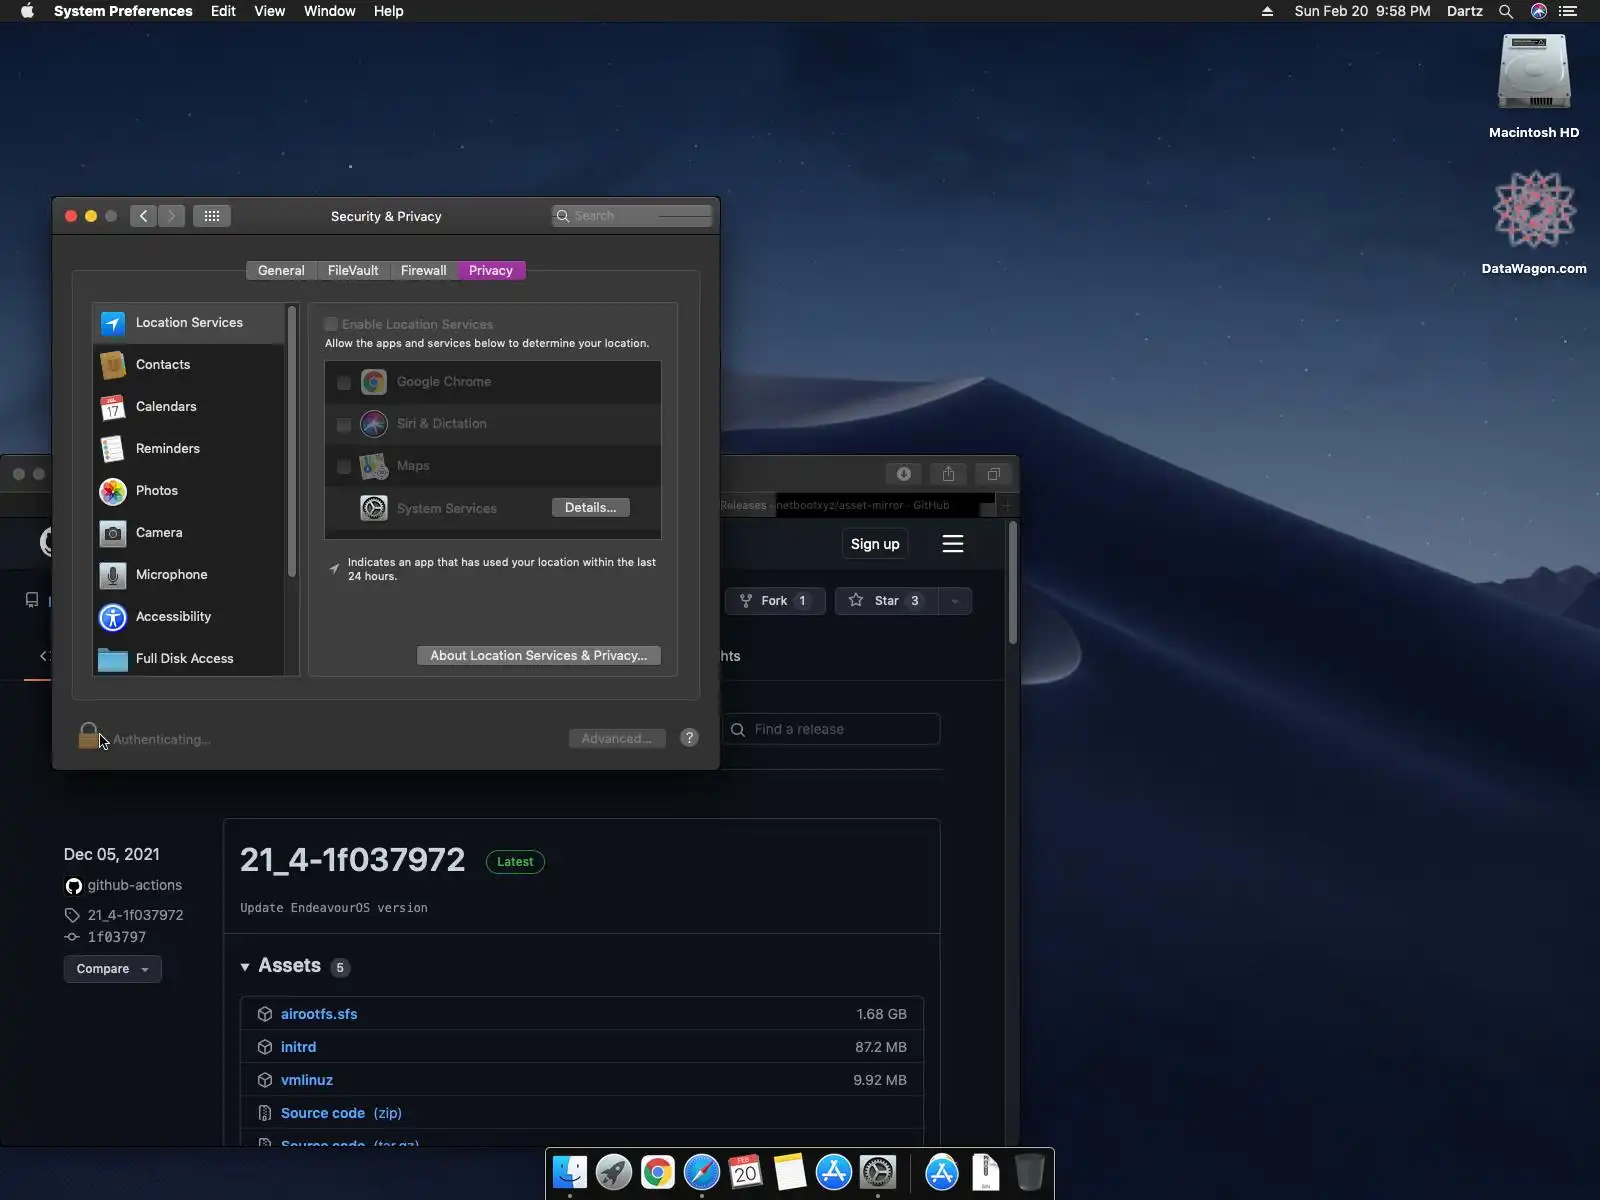The width and height of the screenshot is (1600, 1200).
Task: Open Finder from the Dock
Action: click(570, 1172)
